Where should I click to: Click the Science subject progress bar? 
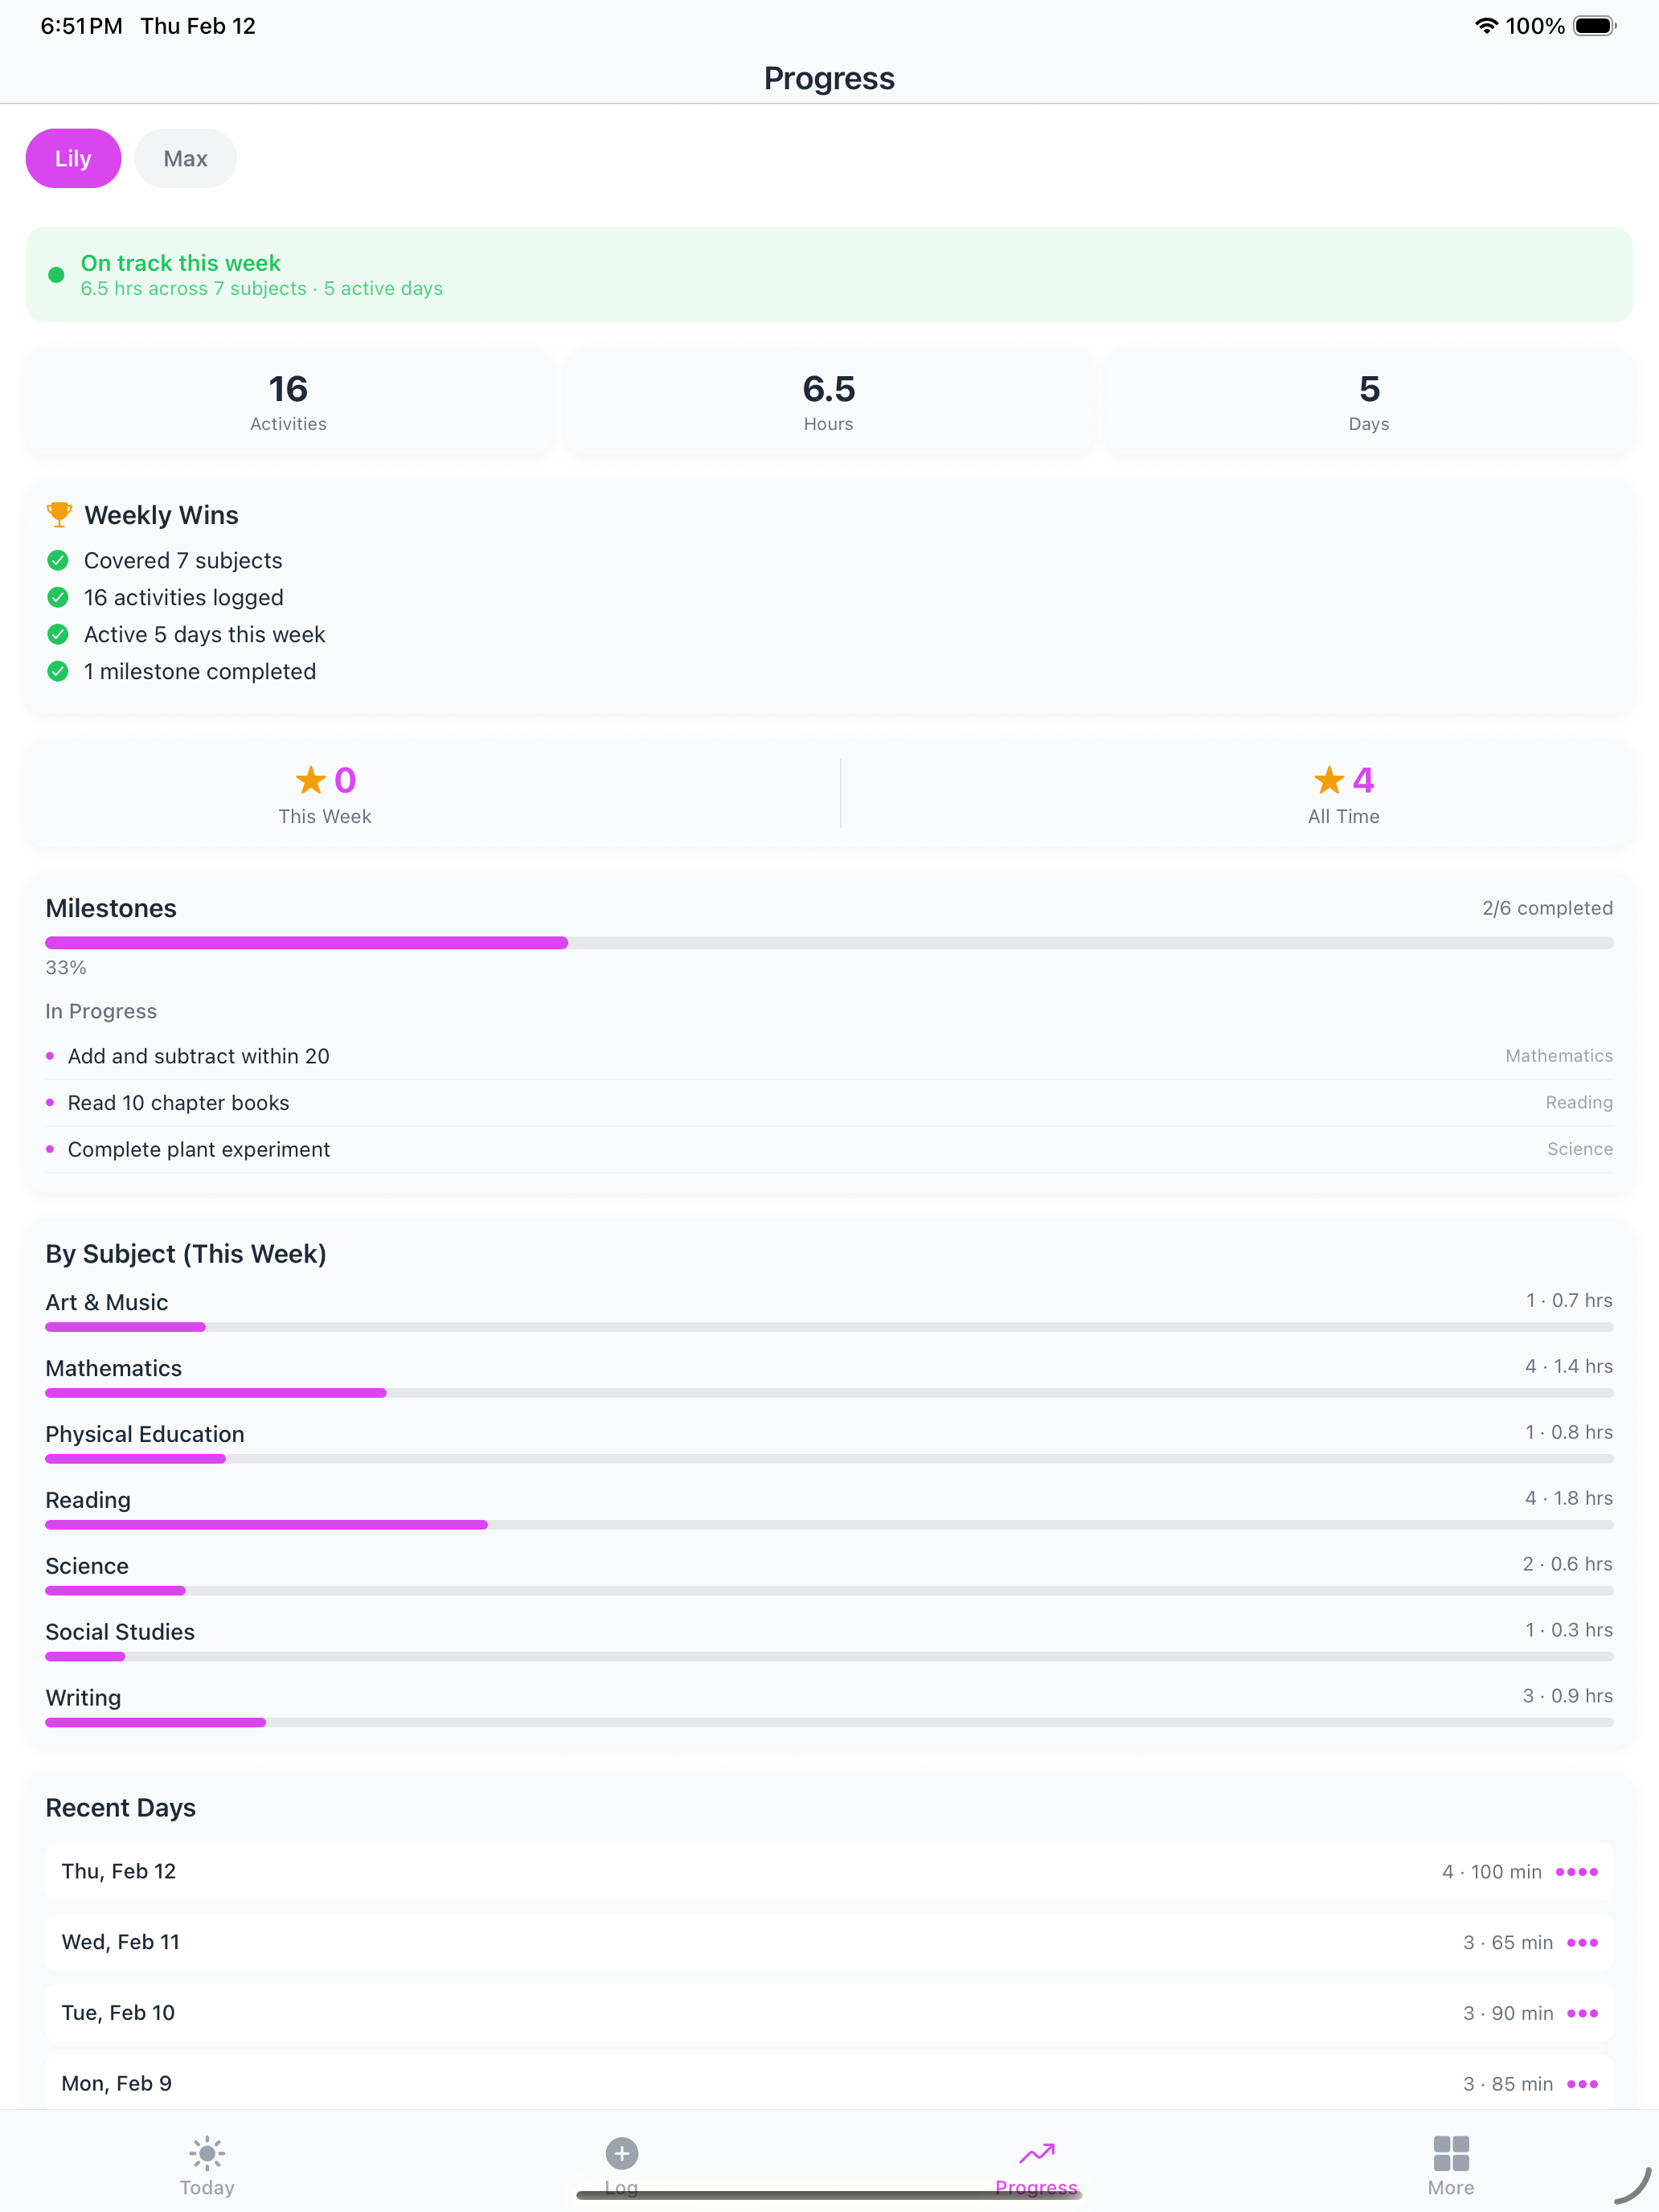coord(829,1591)
